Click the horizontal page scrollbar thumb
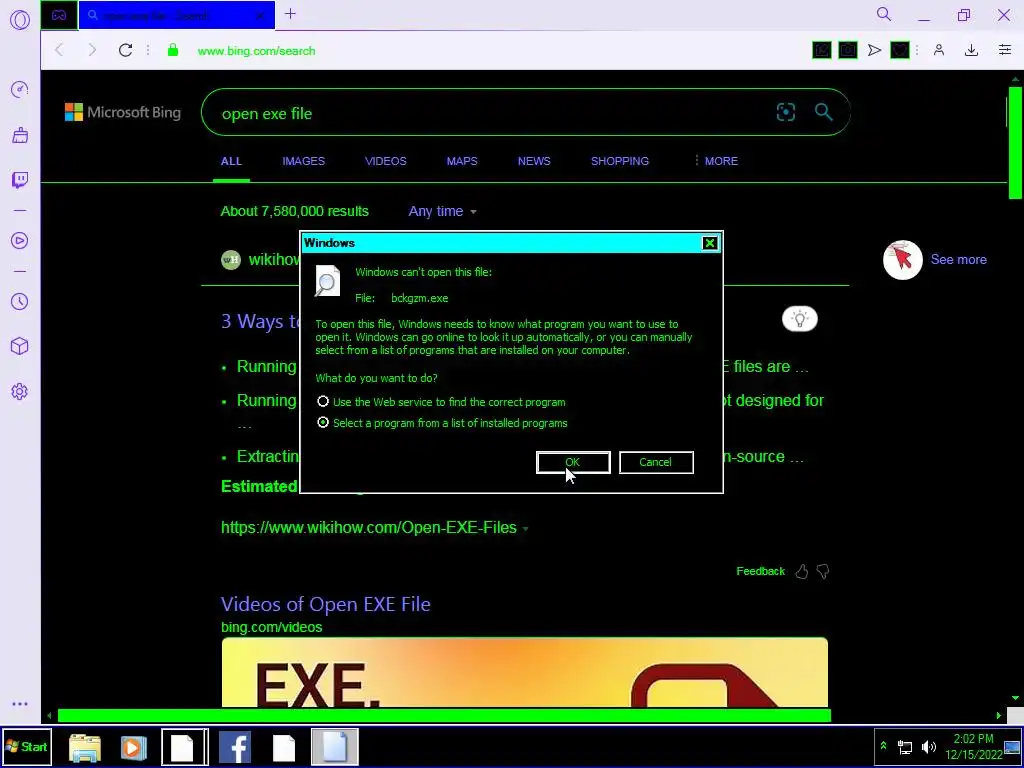 click(x=444, y=716)
